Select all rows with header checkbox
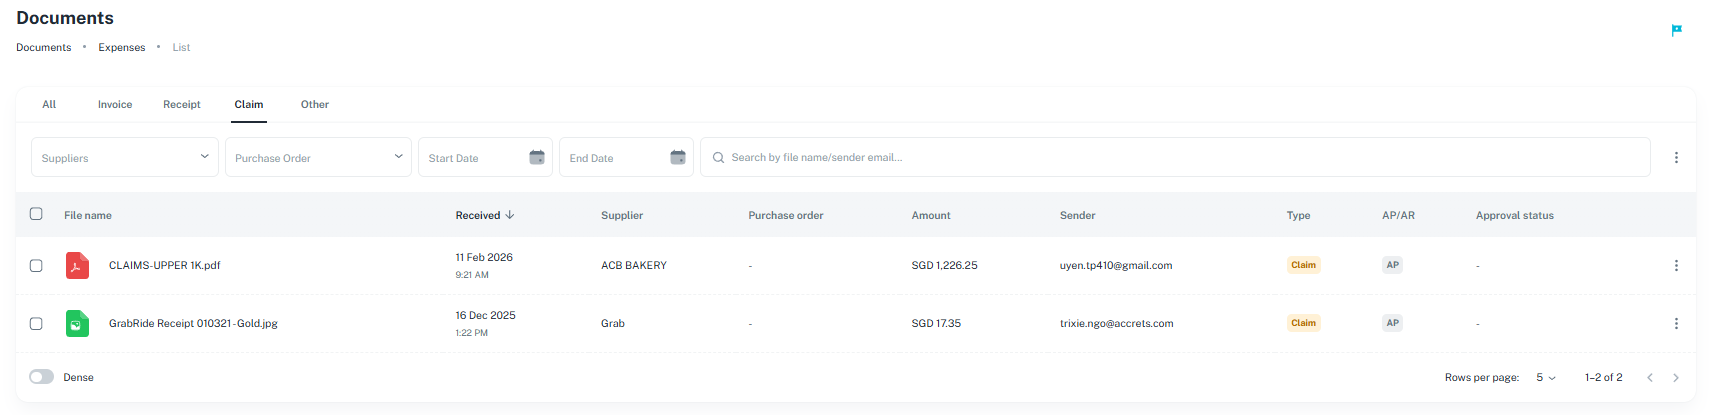Viewport: 1713px width, 415px height. pos(36,214)
